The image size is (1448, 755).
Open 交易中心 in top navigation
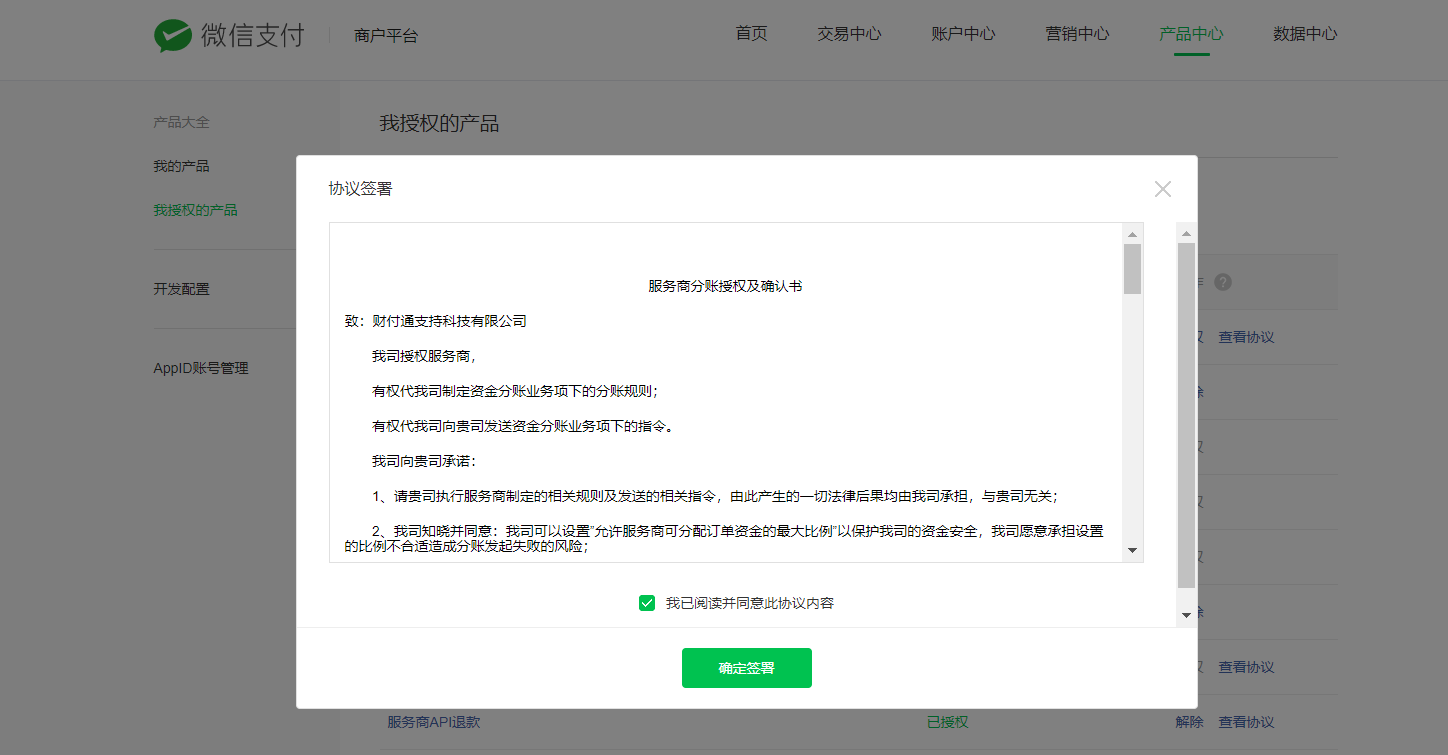pyautogui.click(x=849, y=34)
